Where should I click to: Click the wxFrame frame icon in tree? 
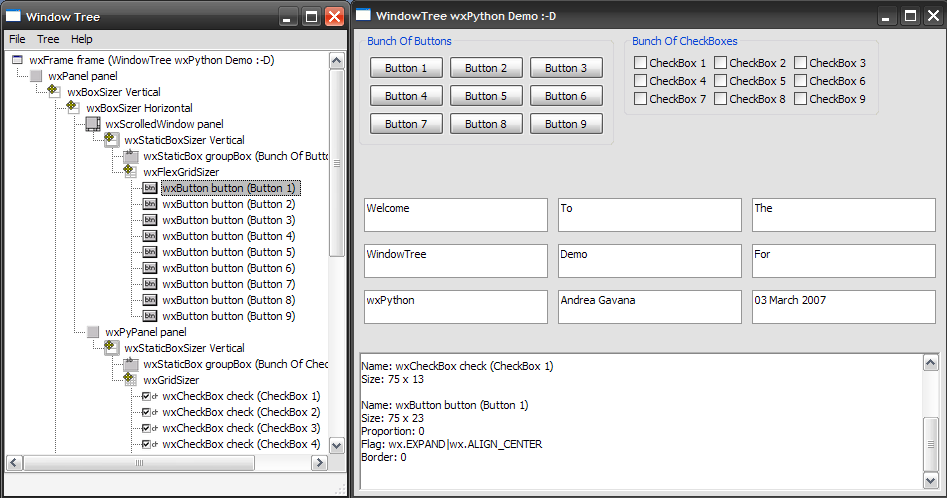point(17,60)
